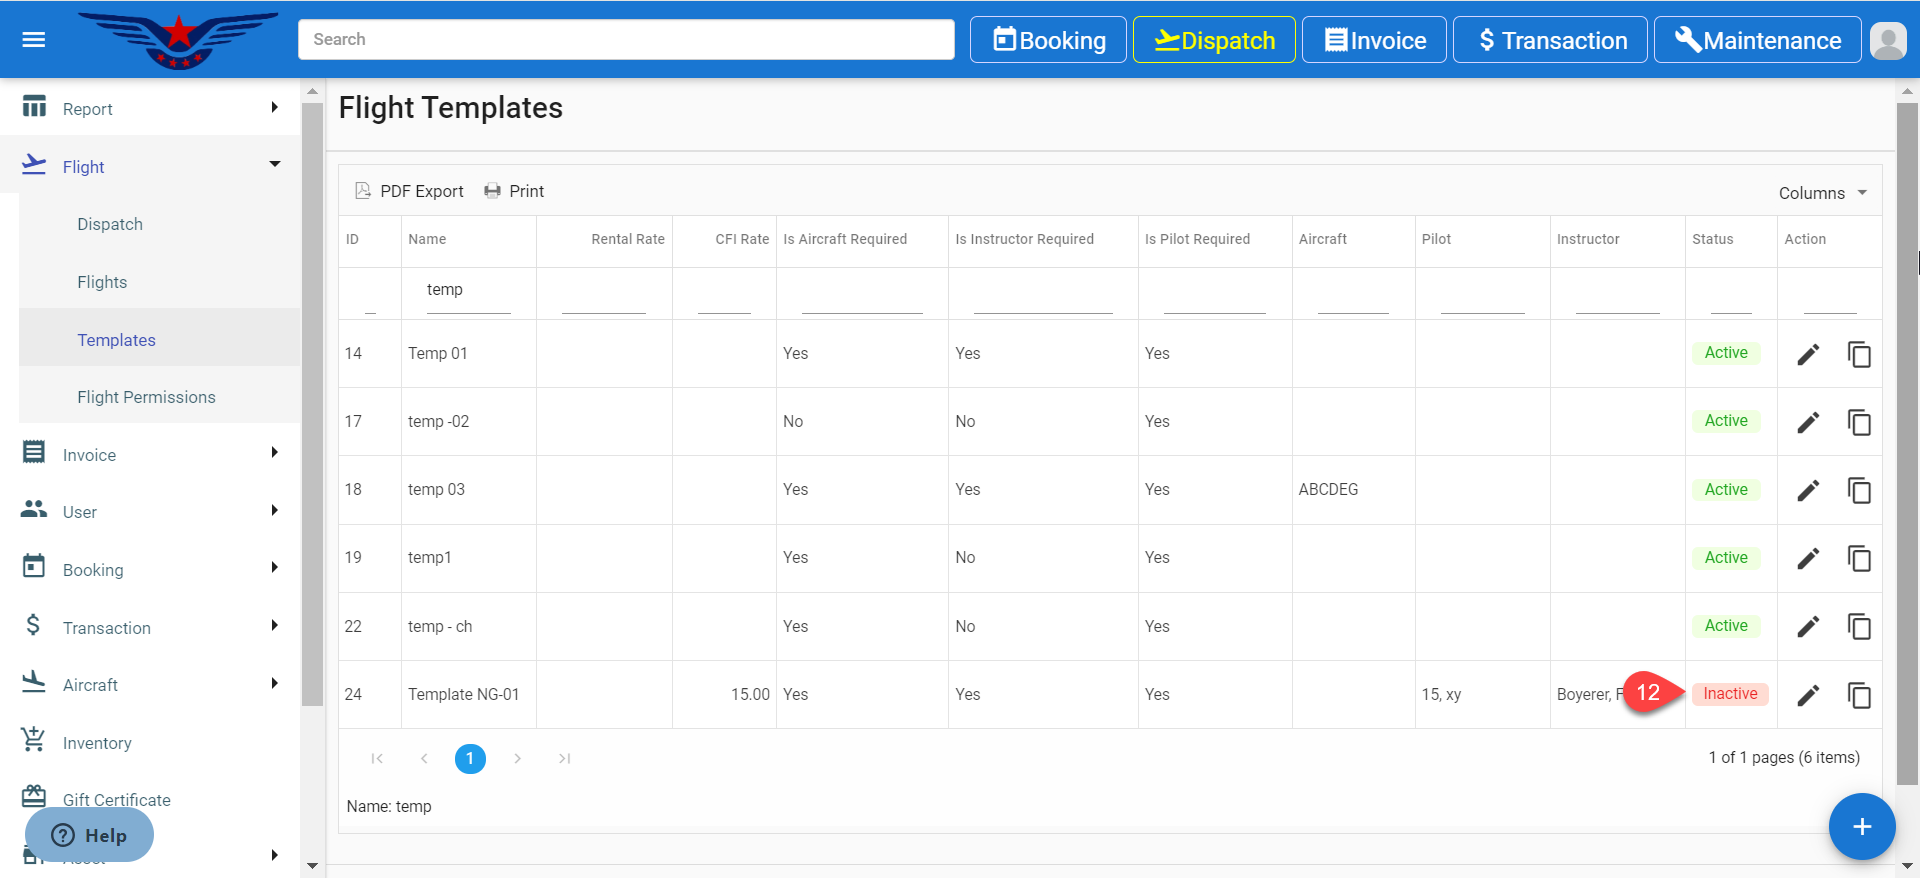Viewport: 1920px width, 878px height.
Task: Open the Columns dropdown
Action: (x=1822, y=193)
